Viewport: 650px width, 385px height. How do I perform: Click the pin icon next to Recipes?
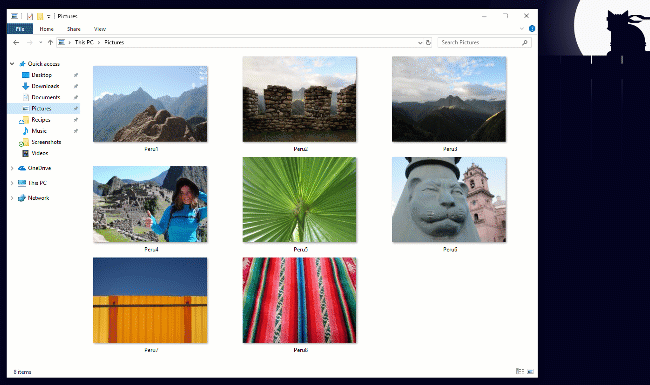[x=76, y=120]
